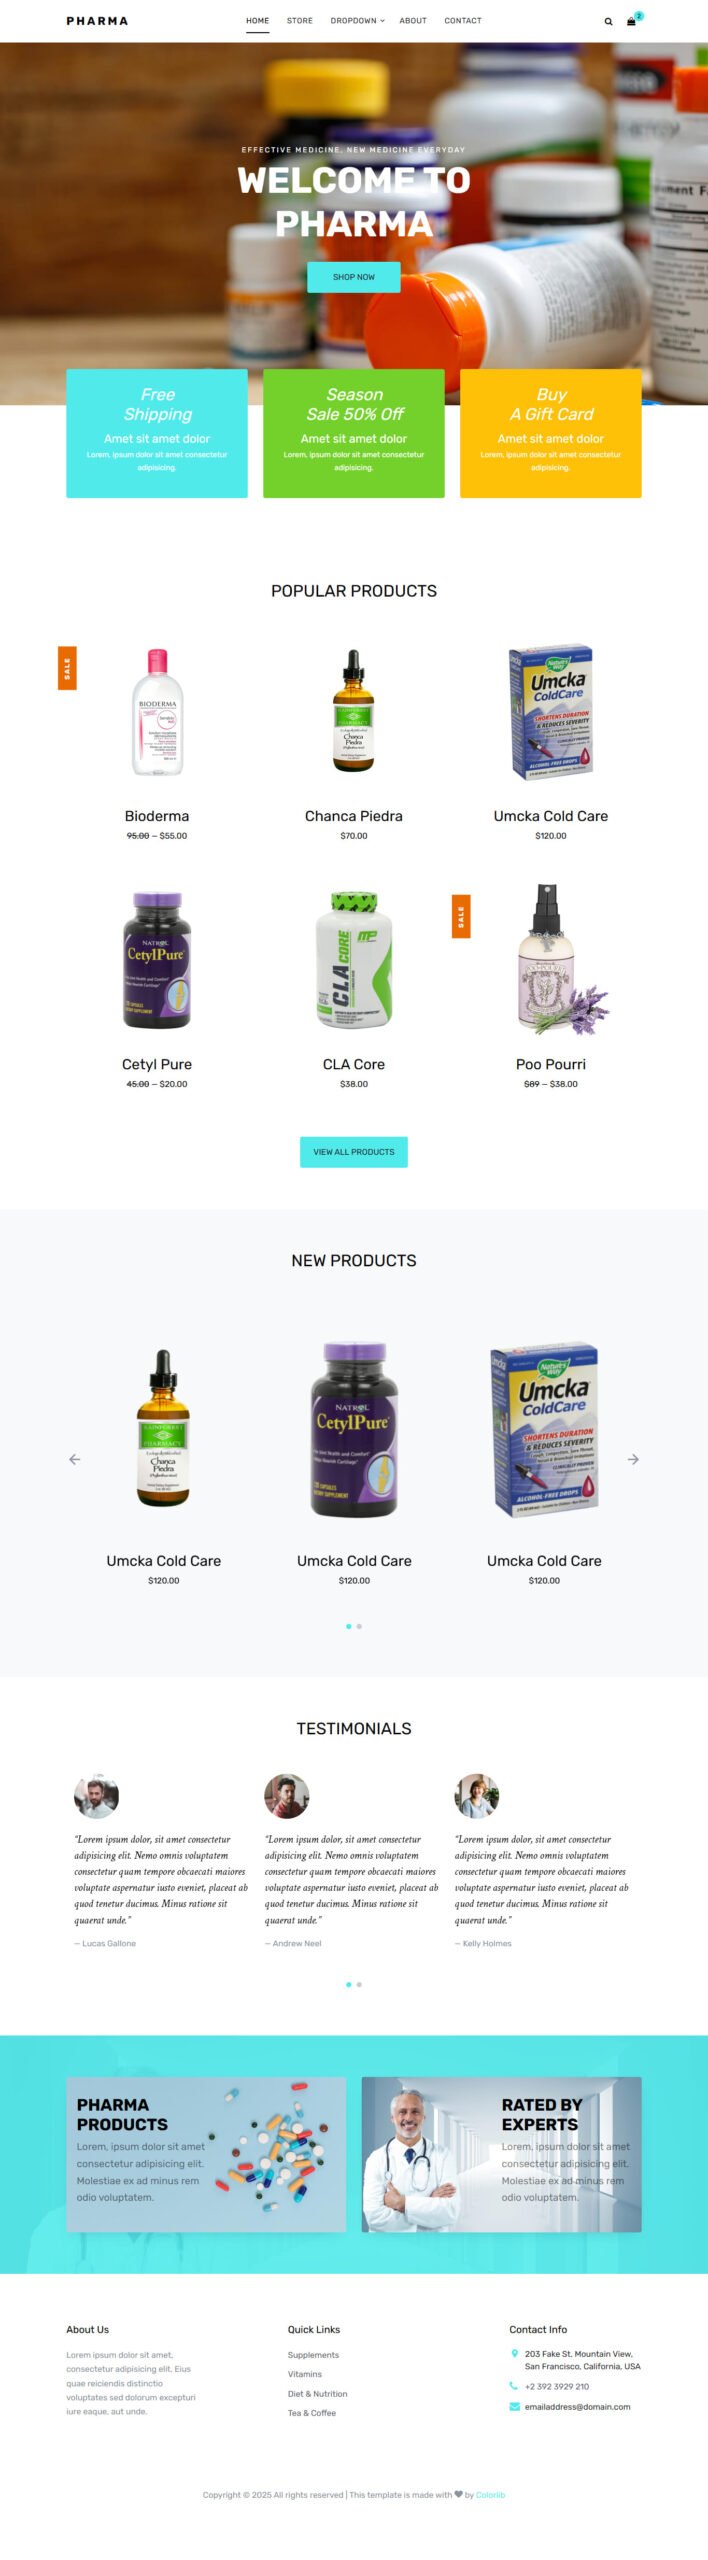Select second dot in New Products carousel
This screenshot has width=708, height=2560.
pos(359,1626)
